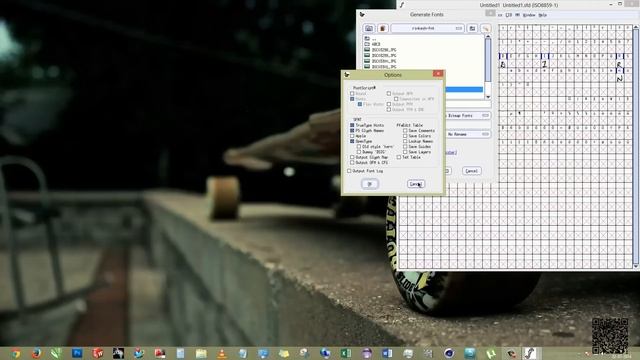
Task: Toggle Flex Hints checkbox
Action: (360, 104)
